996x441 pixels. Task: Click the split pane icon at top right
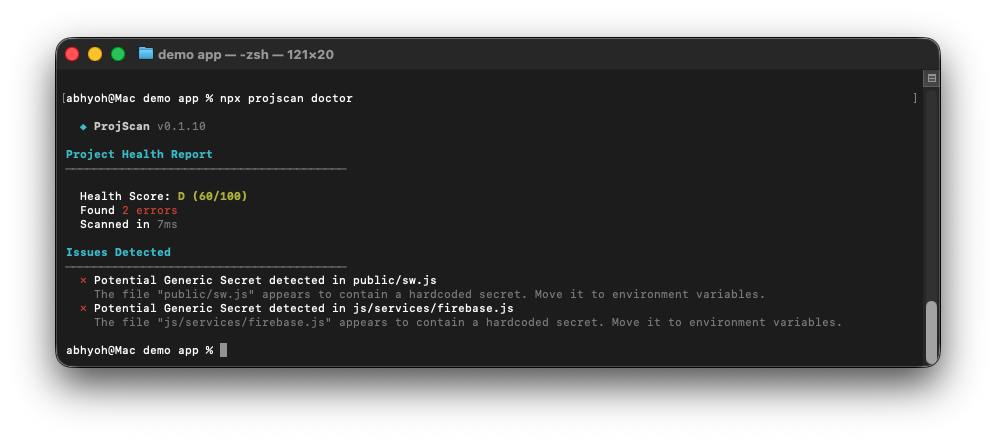931,78
